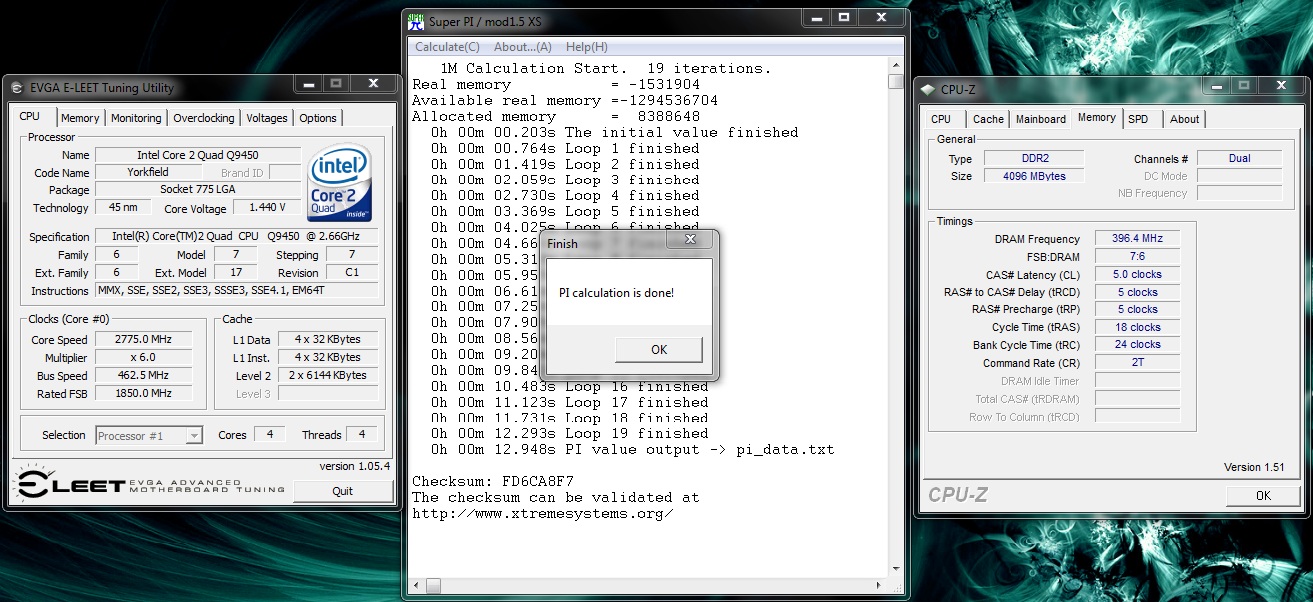Click the PI value output pi_data.txt line
Image resolution: width=1313 pixels, height=602 pixels.
click(630, 449)
